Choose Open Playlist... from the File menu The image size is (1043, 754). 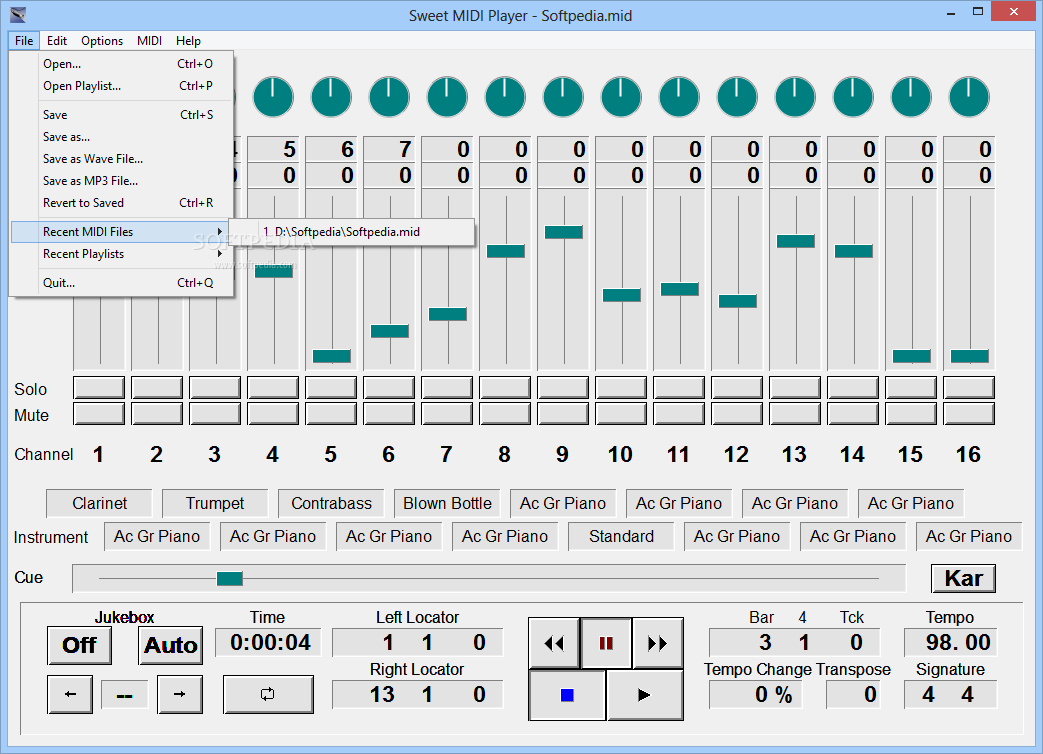point(122,86)
